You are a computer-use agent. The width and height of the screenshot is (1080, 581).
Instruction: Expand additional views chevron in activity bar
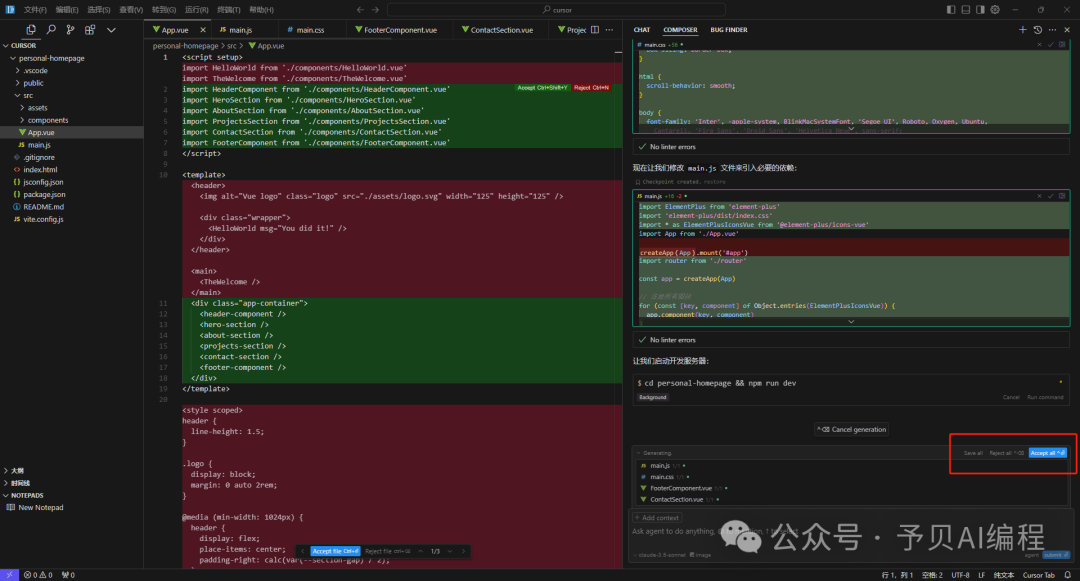click(x=111, y=30)
